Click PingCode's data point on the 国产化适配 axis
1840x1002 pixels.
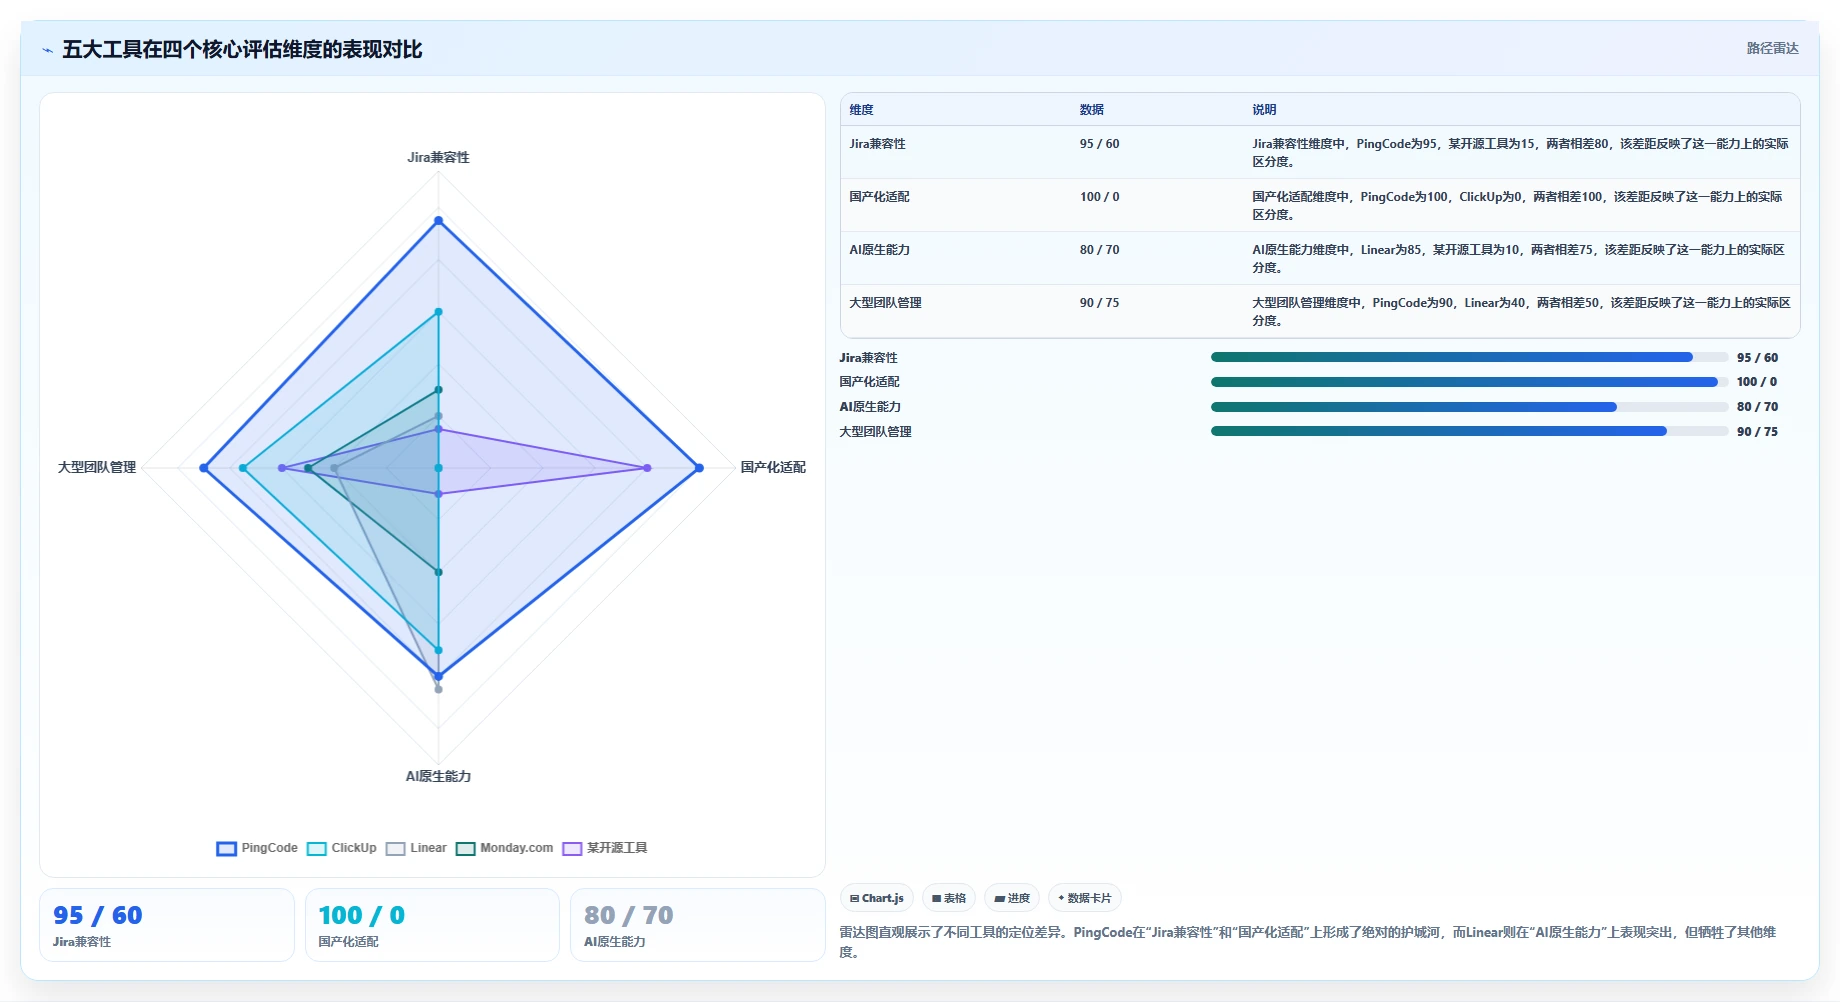pyautogui.click(x=699, y=468)
